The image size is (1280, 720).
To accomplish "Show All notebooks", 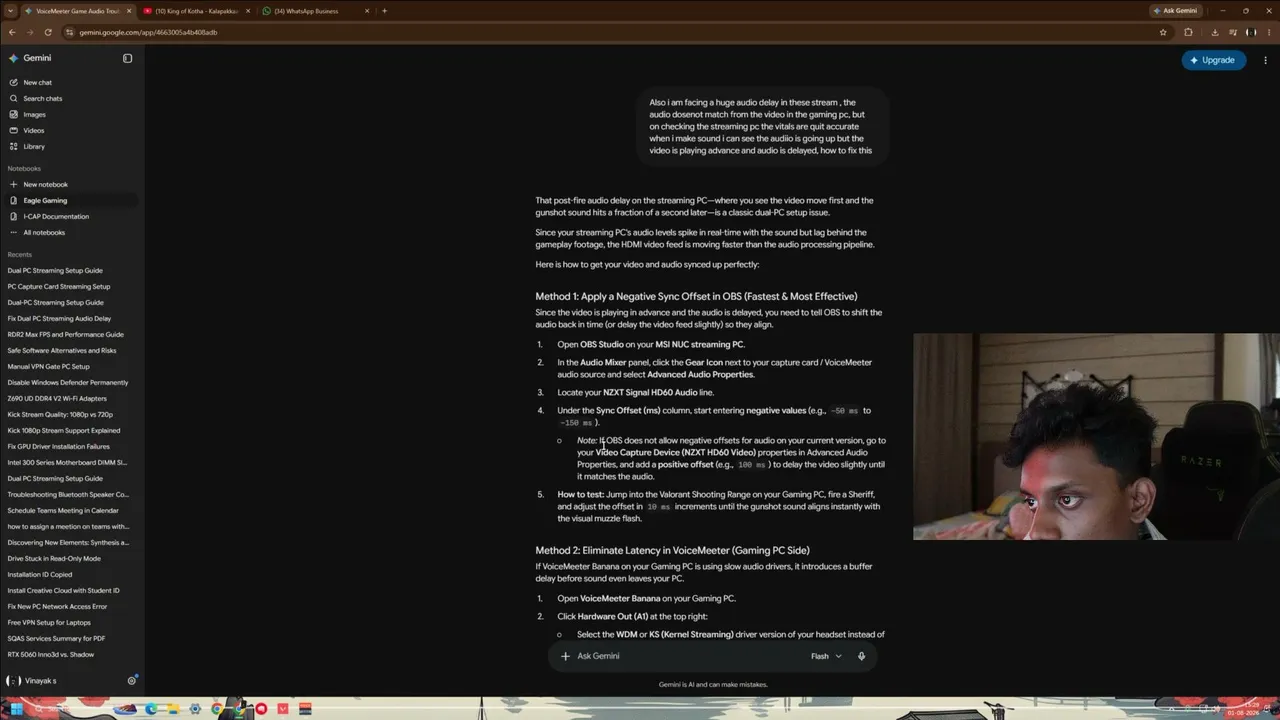I will click(x=44, y=232).
